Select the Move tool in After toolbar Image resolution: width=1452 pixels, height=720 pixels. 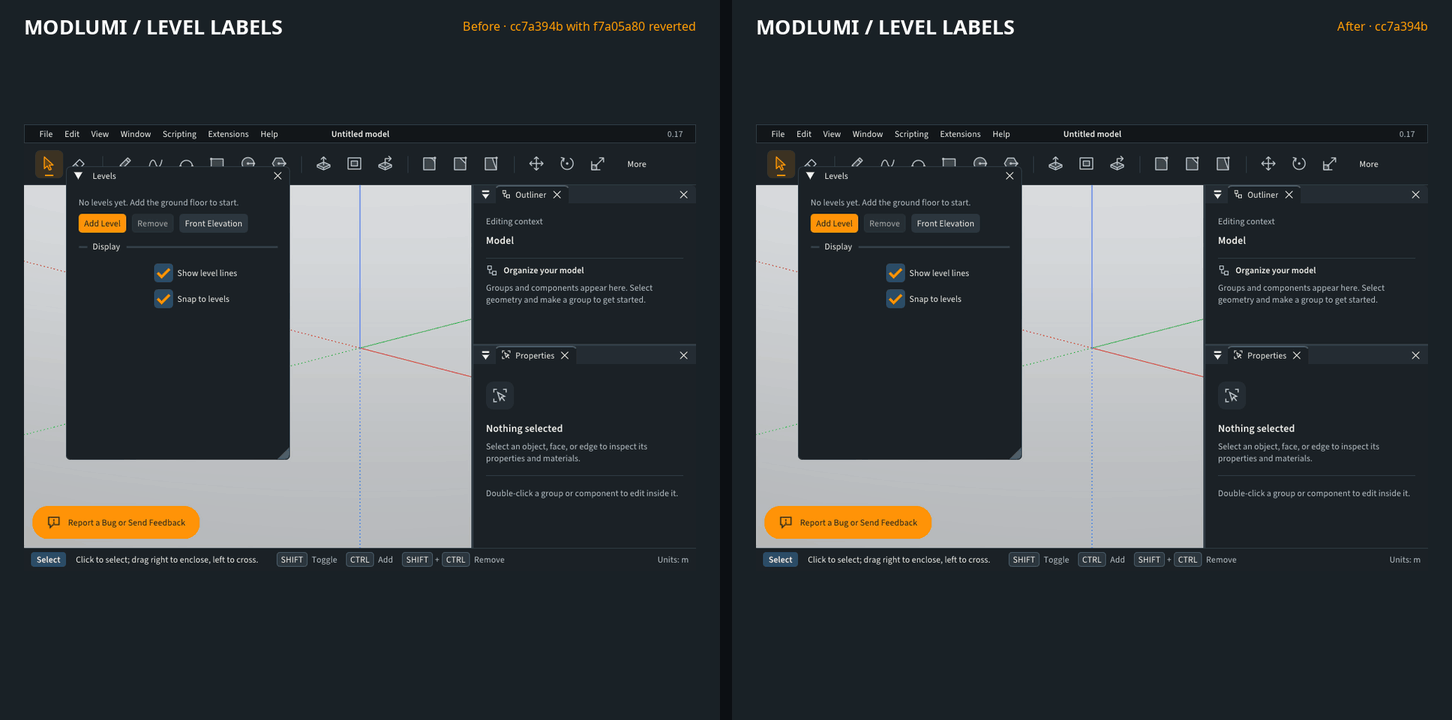pos(1268,164)
